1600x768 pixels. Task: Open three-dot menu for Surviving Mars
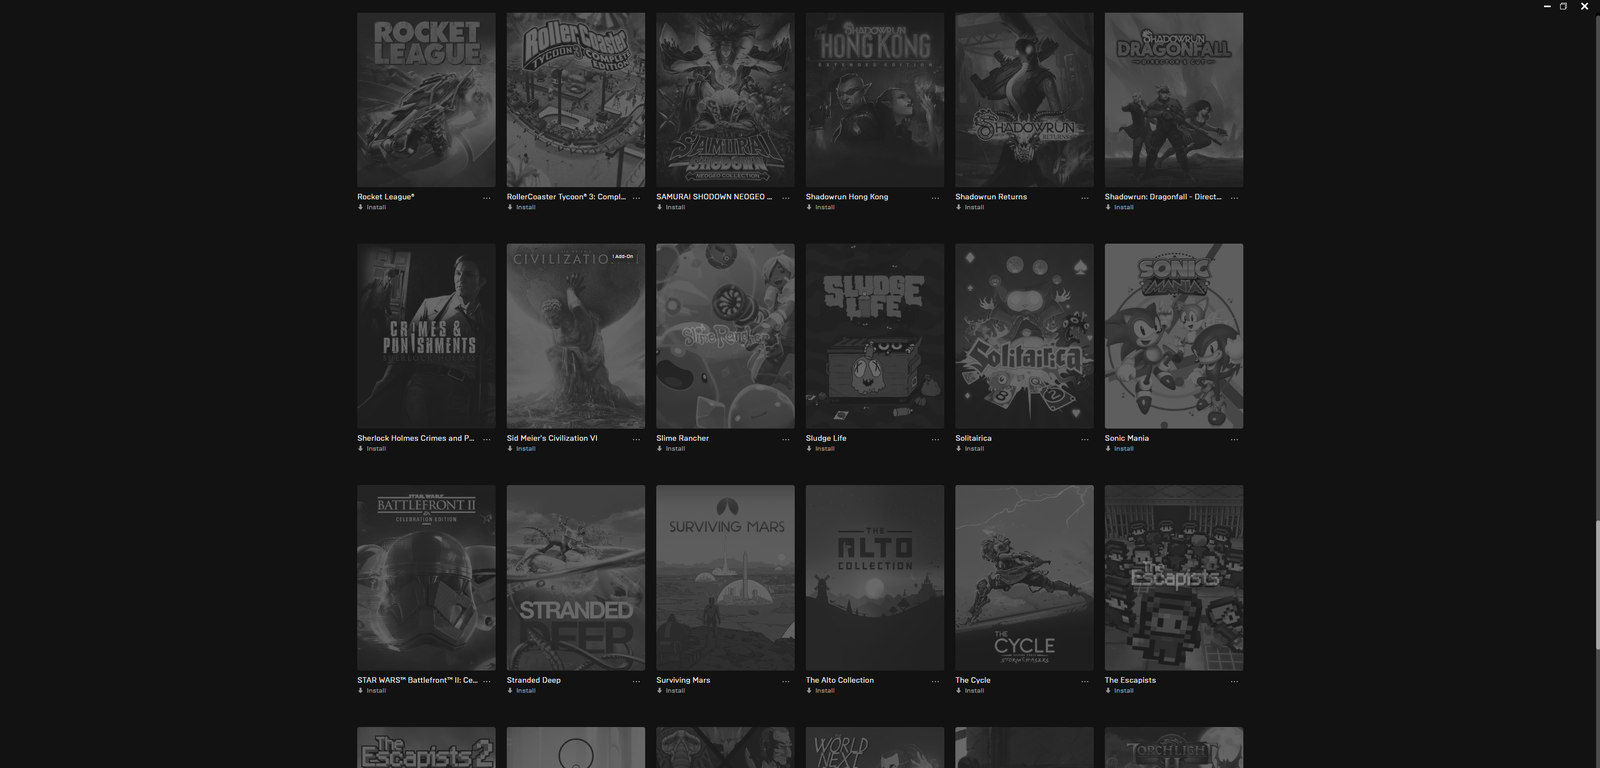tap(786, 681)
